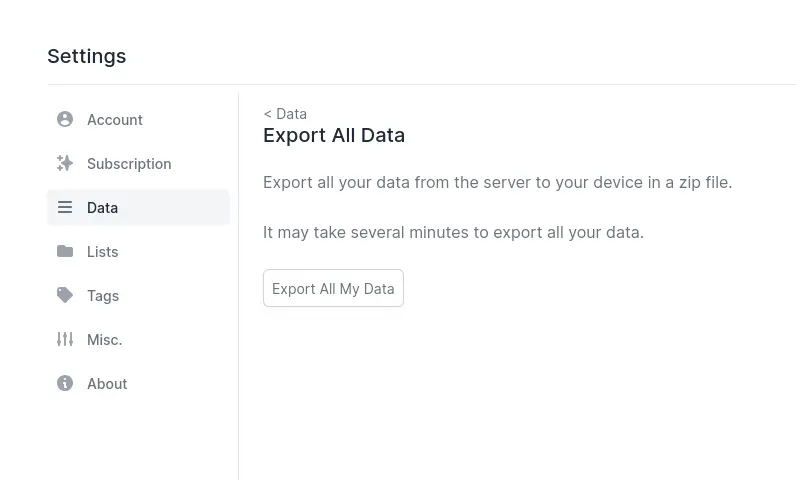Click the back chevron before Data
This screenshot has height=480, width=796.
click(268, 114)
